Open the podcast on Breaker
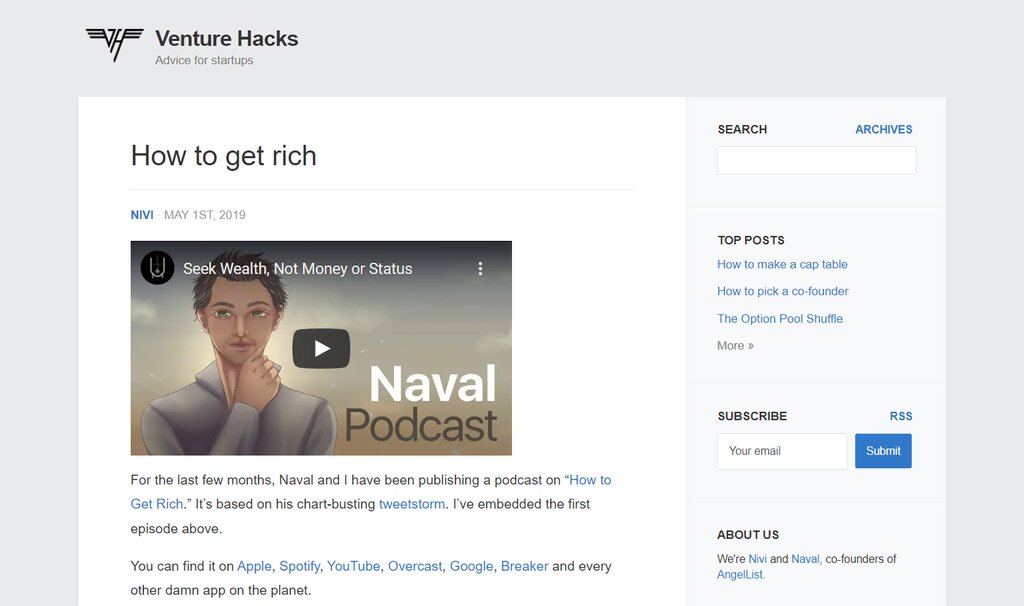Viewport: 1024px width, 606px height. [x=525, y=566]
